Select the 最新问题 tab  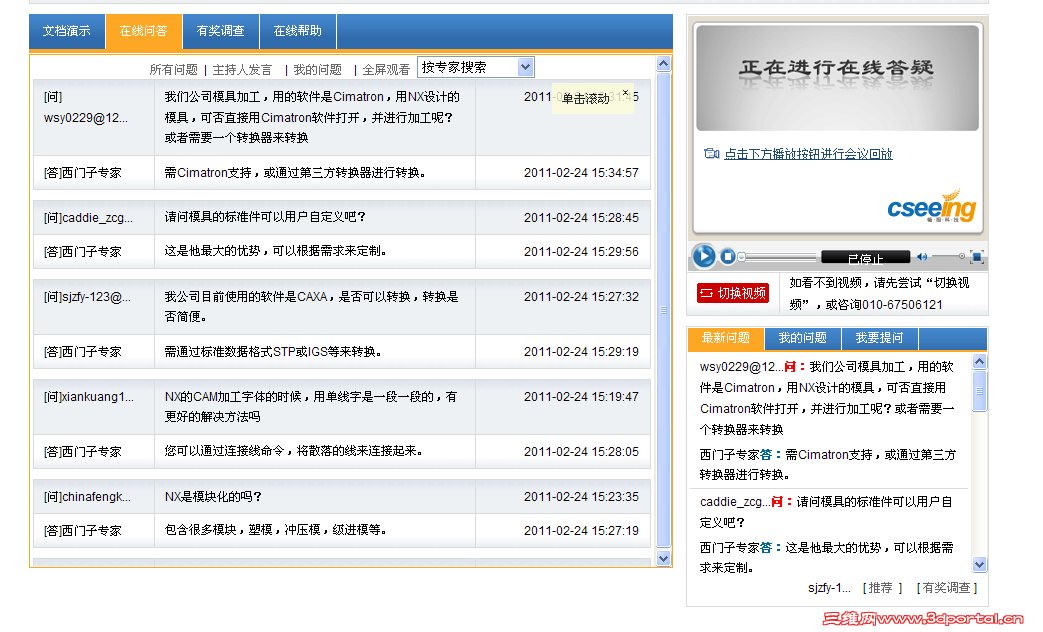pos(726,338)
